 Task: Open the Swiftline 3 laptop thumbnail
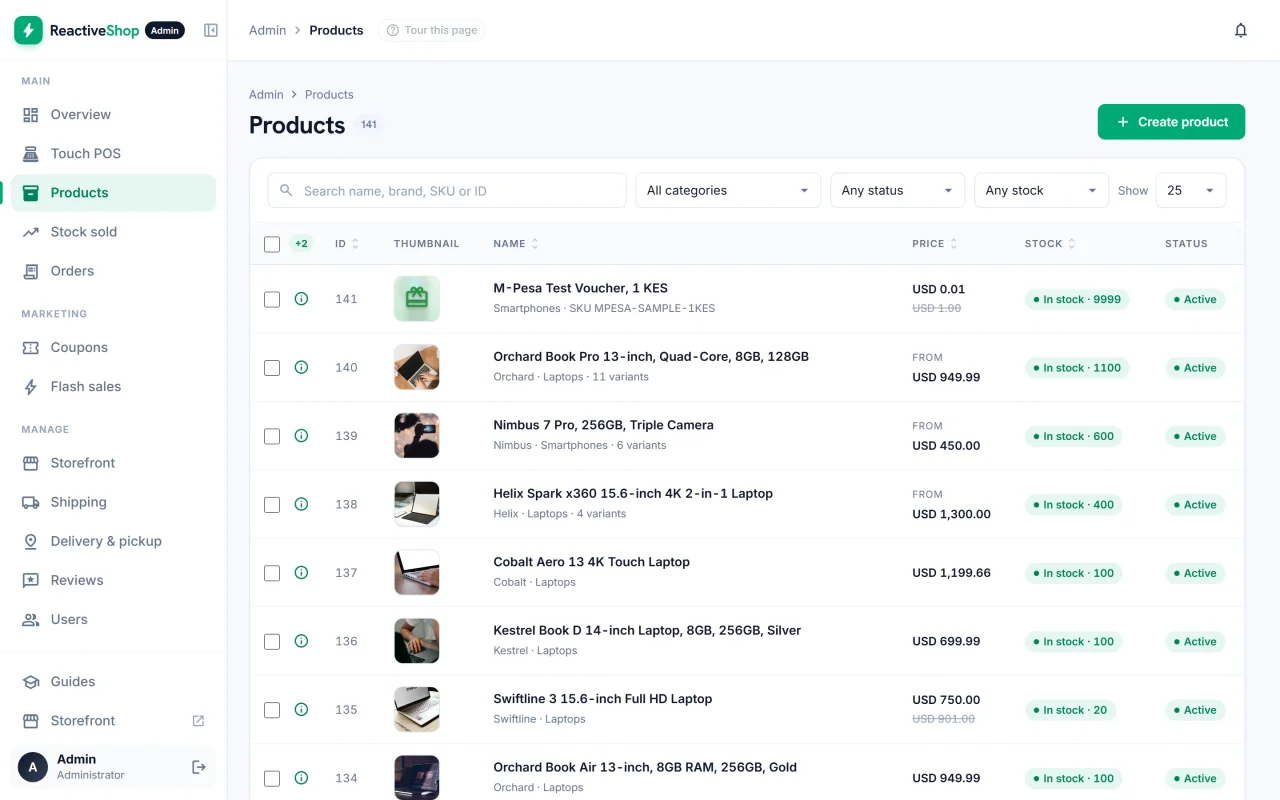[416, 710]
